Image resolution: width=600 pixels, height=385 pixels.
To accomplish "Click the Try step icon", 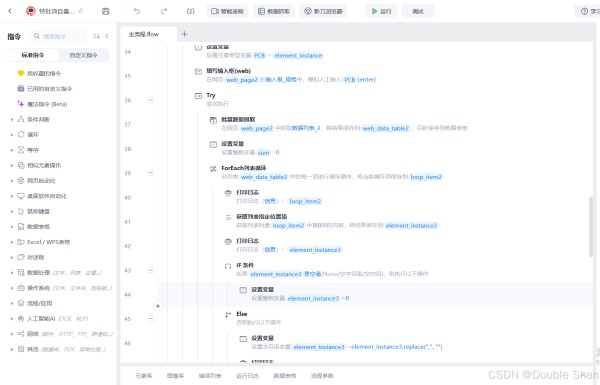I will click(198, 96).
